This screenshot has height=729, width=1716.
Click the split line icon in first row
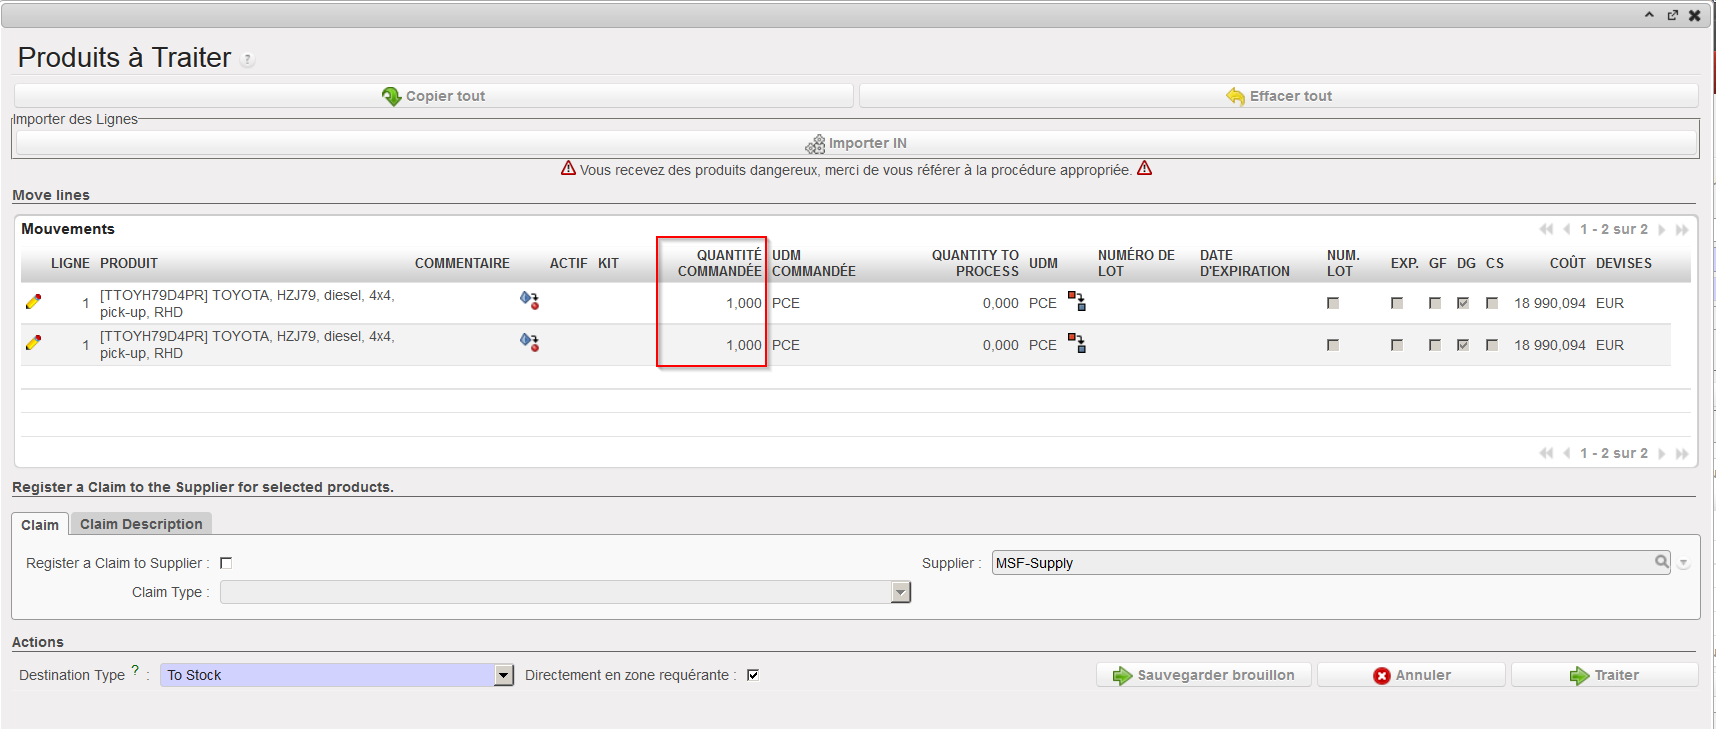coord(1076,301)
